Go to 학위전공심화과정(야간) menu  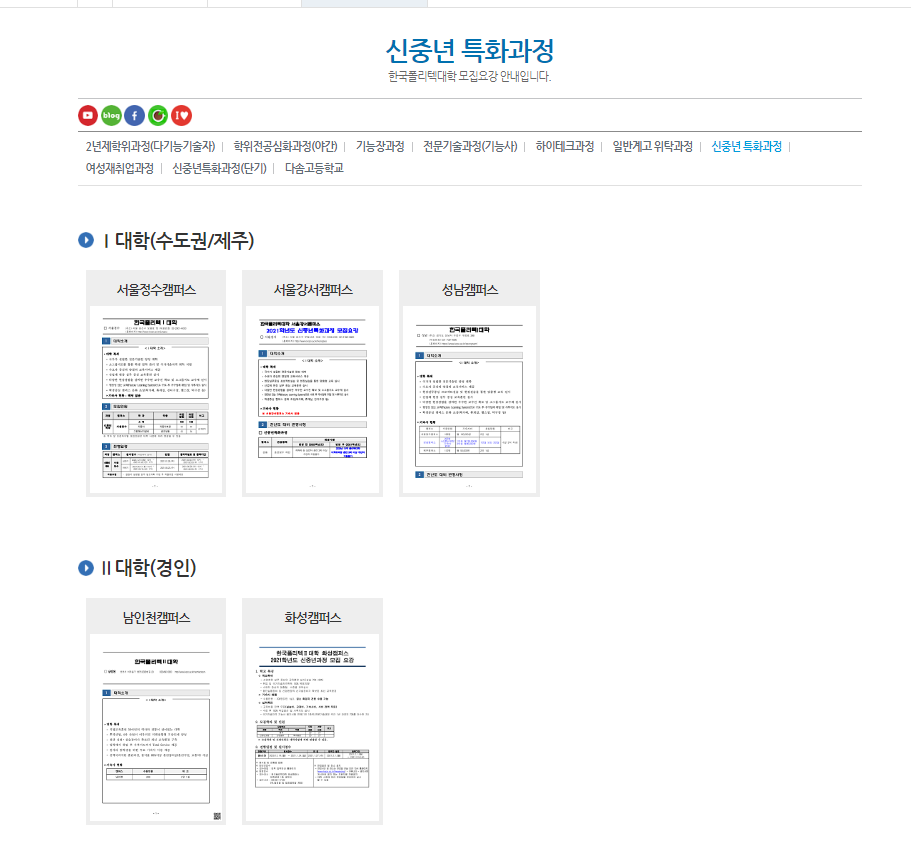point(285,146)
